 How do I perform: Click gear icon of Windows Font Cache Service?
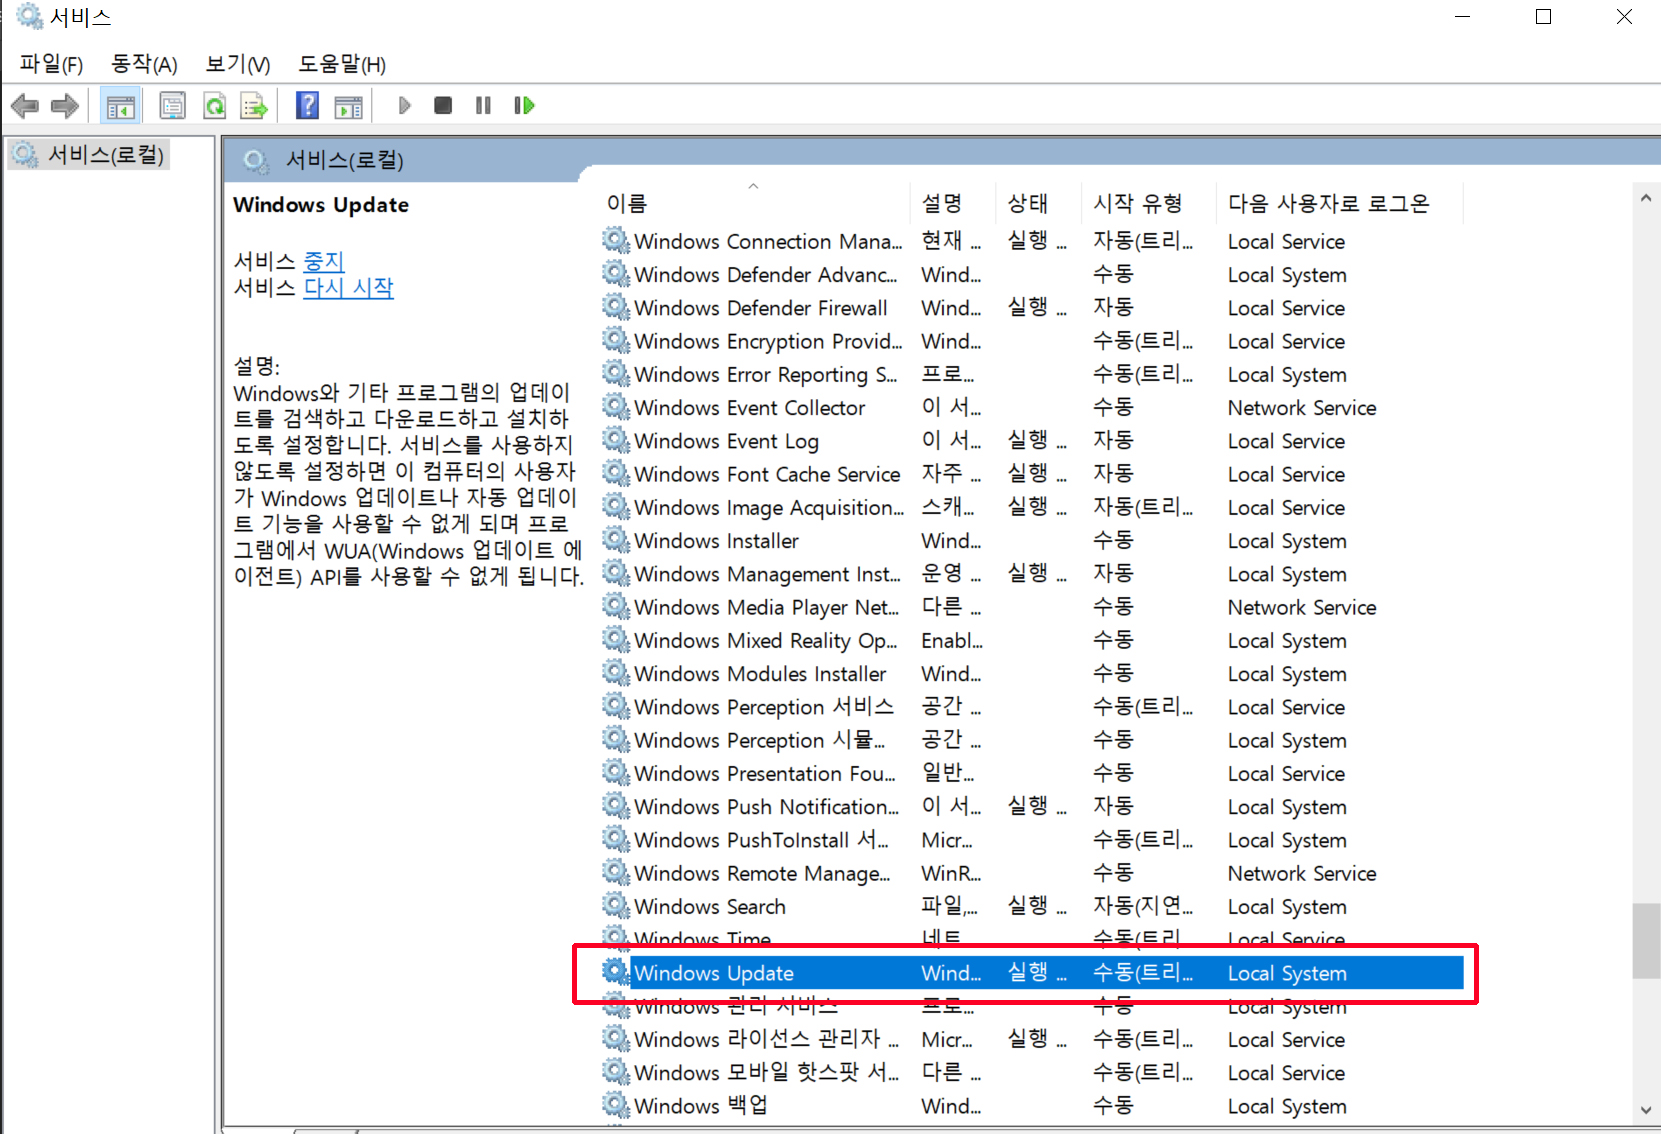coord(616,473)
